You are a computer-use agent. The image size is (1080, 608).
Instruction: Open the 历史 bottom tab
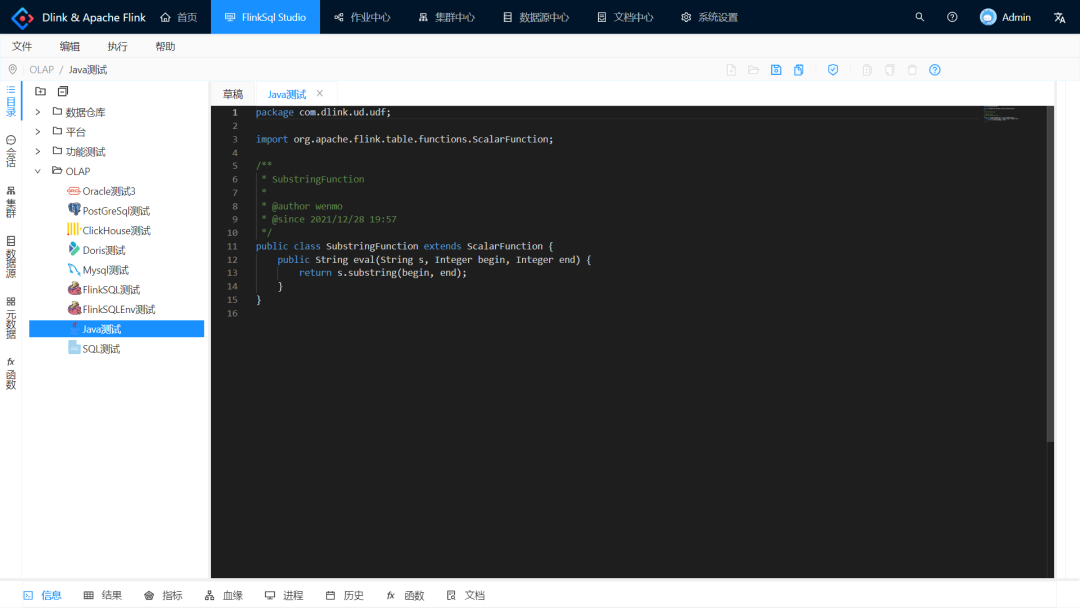pyautogui.click(x=344, y=596)
